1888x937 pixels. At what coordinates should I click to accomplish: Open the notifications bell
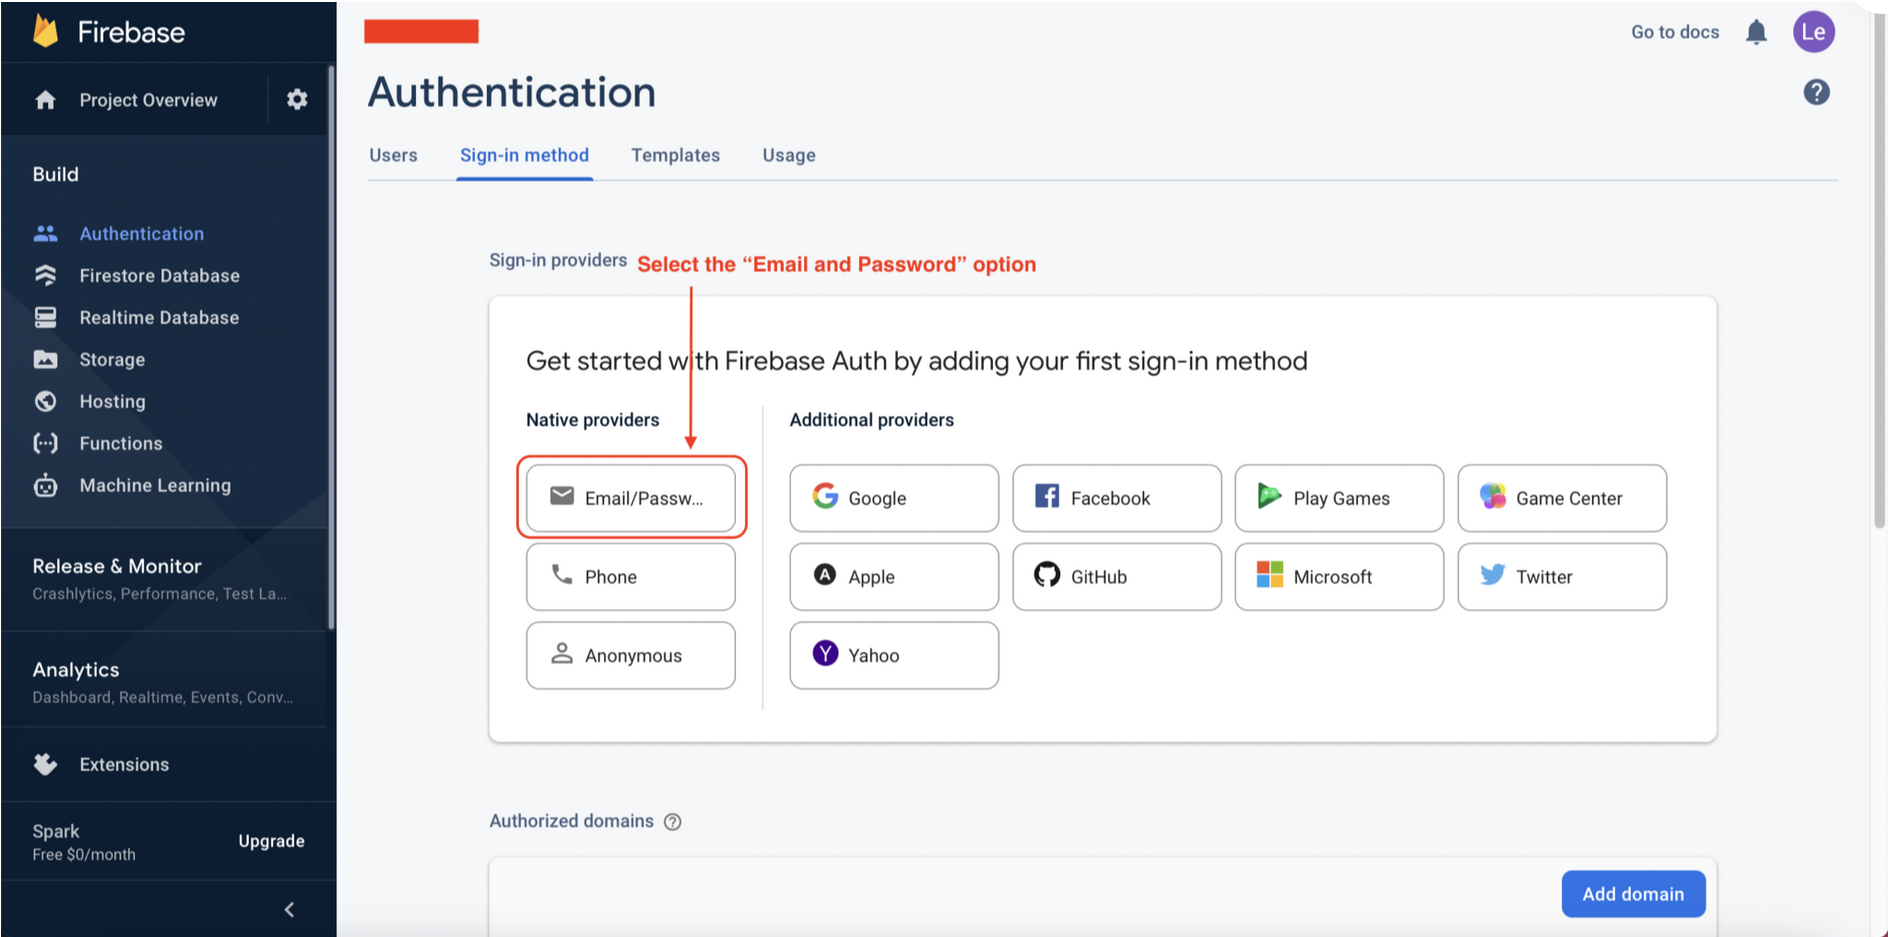click(x=1756, y=32)
